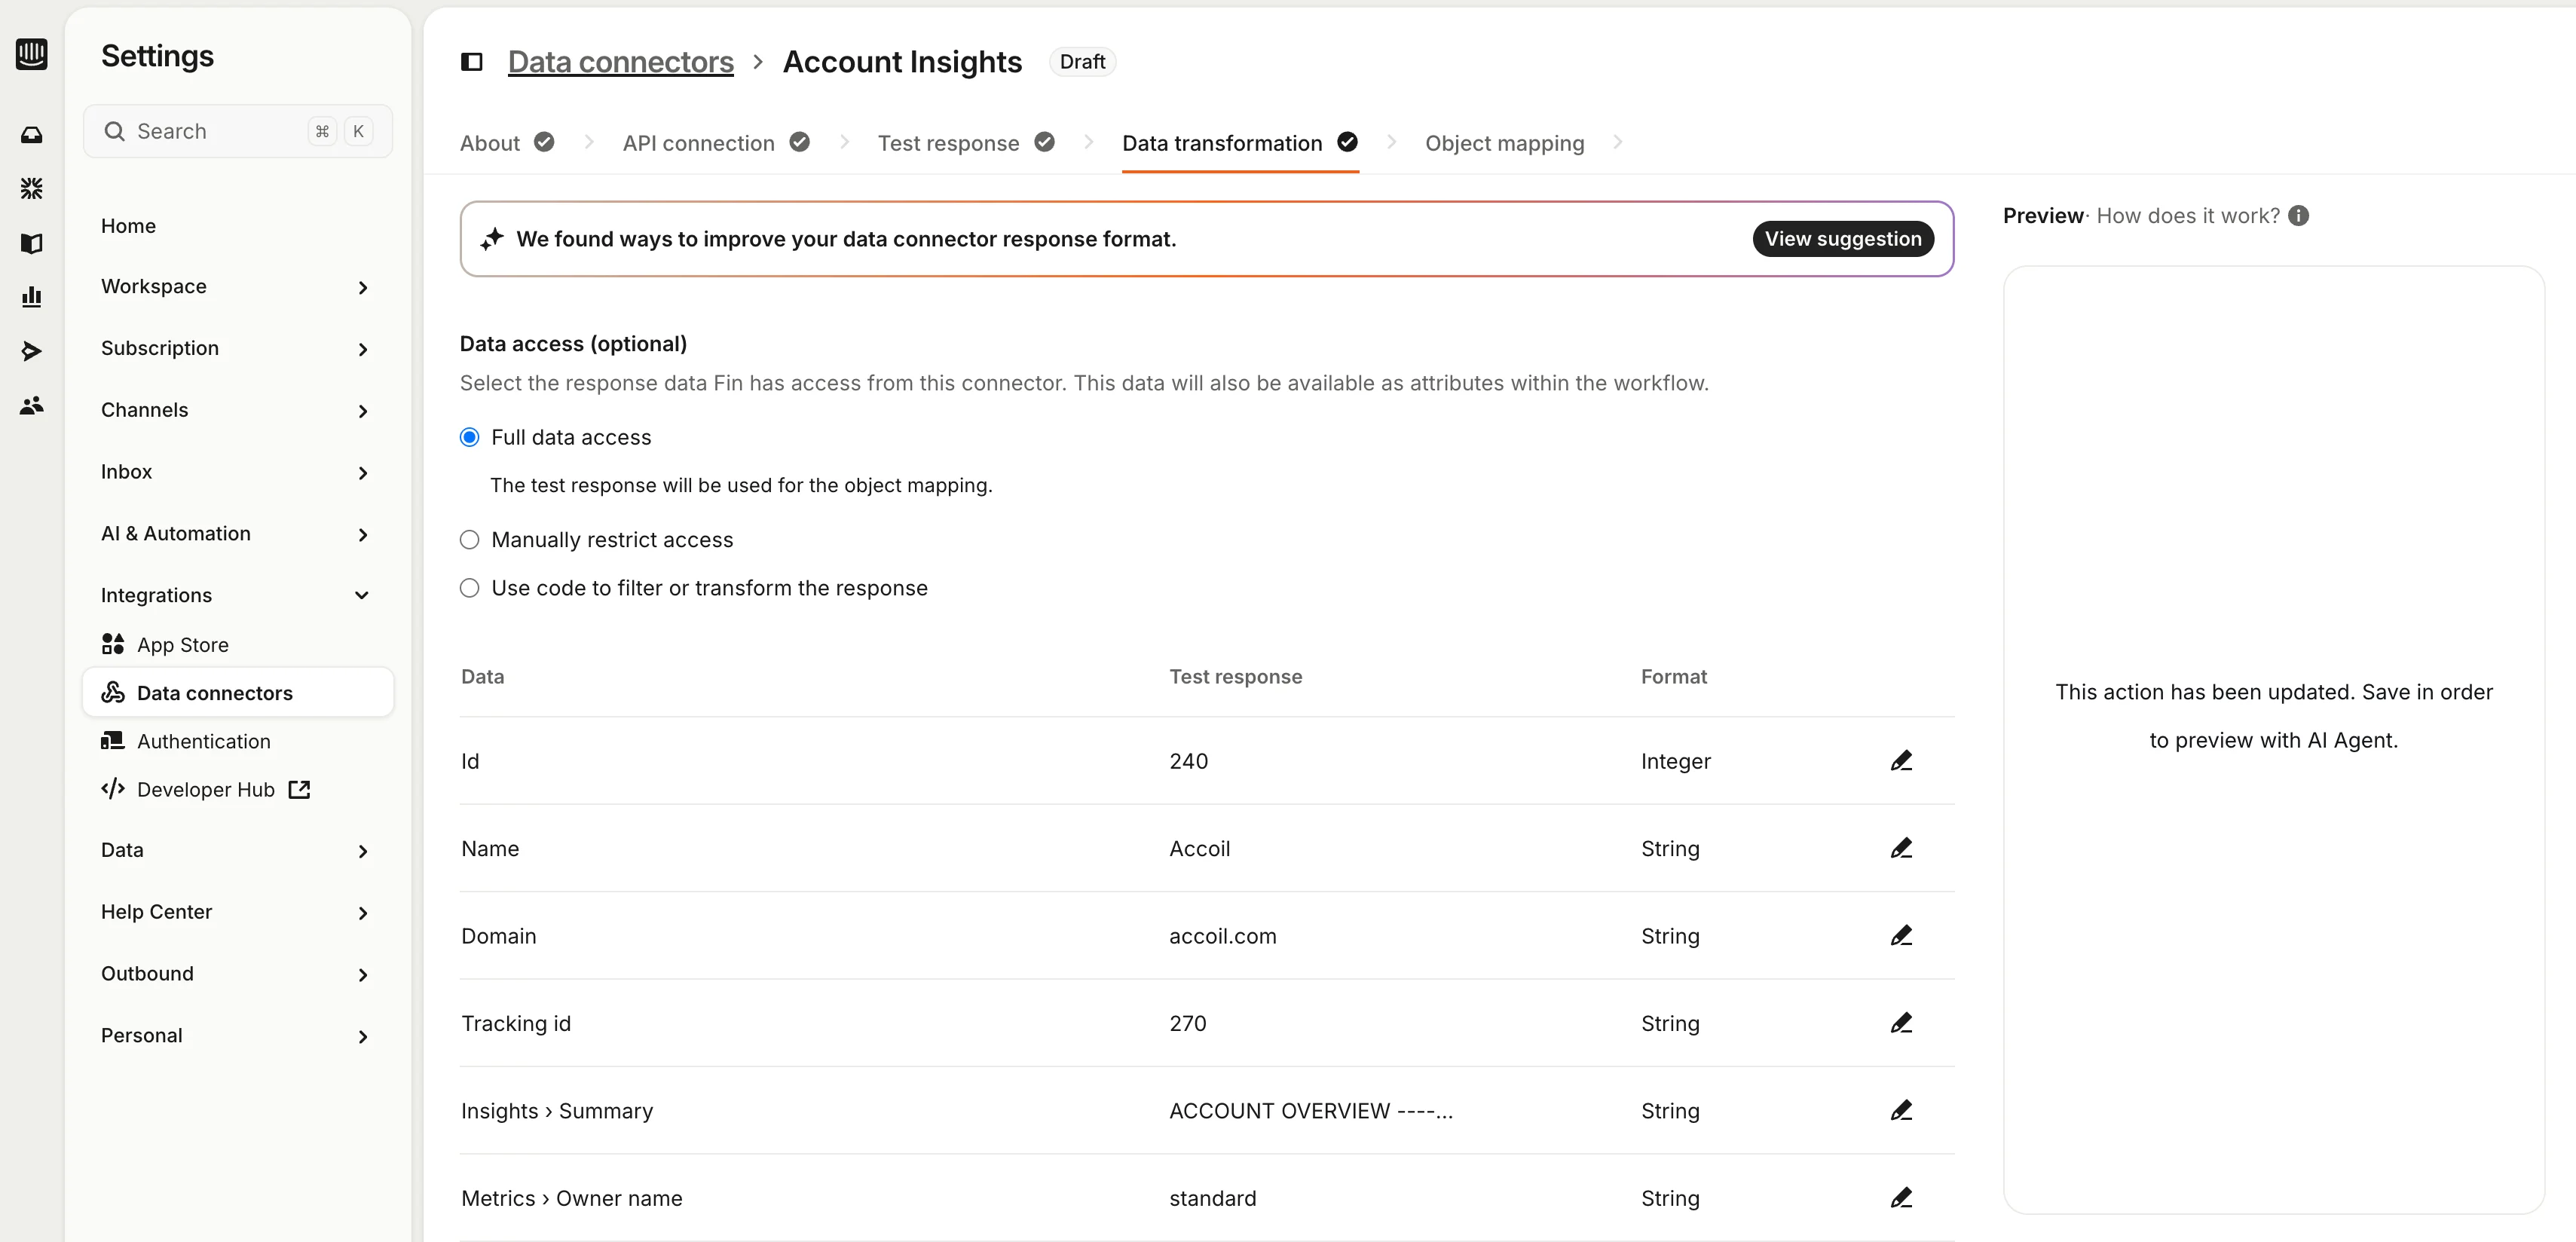Select the Full data access radio button
Screen dimensions: 2576x1242
click(469, 437)
